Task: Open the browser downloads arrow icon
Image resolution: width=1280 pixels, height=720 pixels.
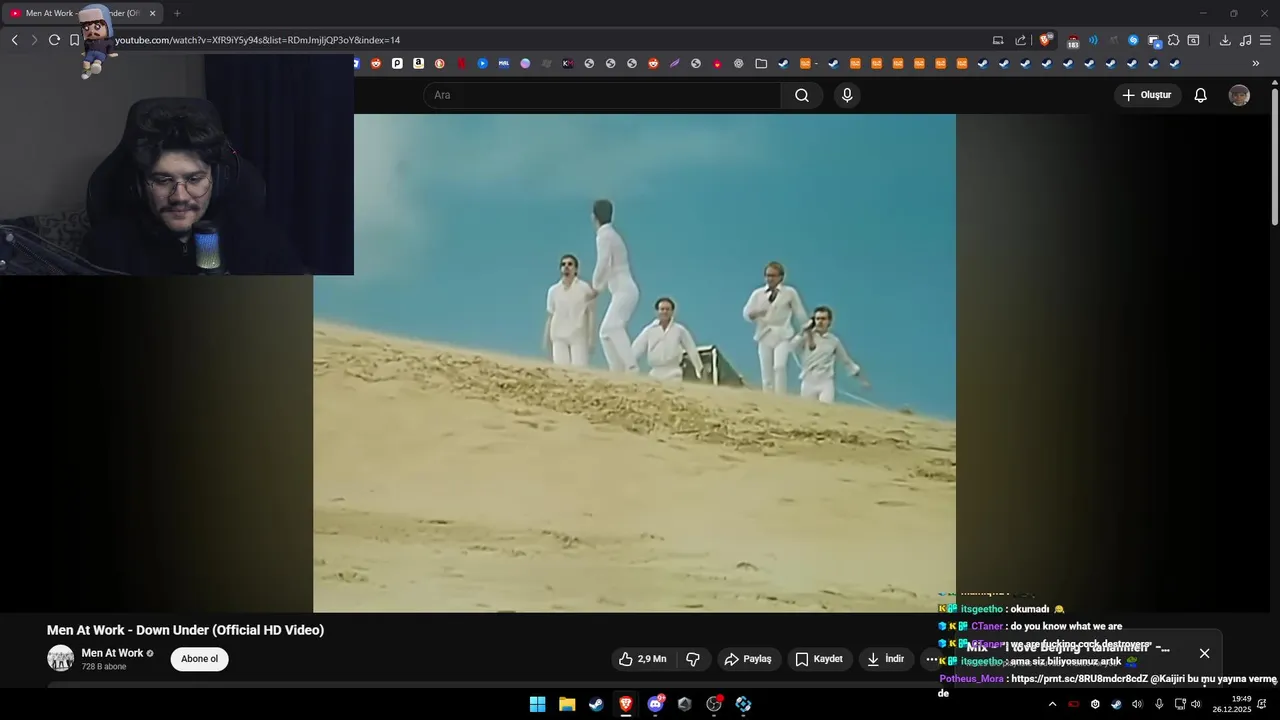Action: tap(1225, 40)
